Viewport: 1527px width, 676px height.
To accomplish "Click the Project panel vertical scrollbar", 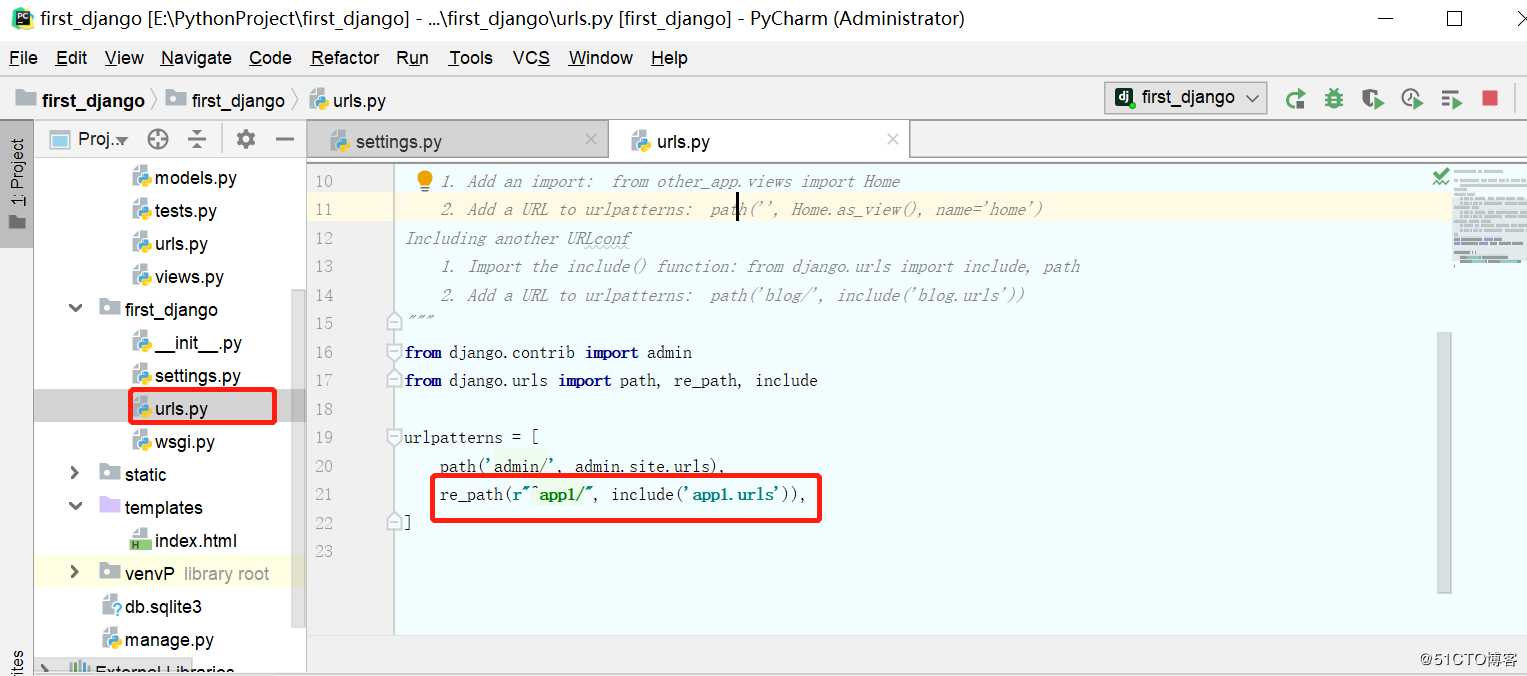I will pos(297,460).
